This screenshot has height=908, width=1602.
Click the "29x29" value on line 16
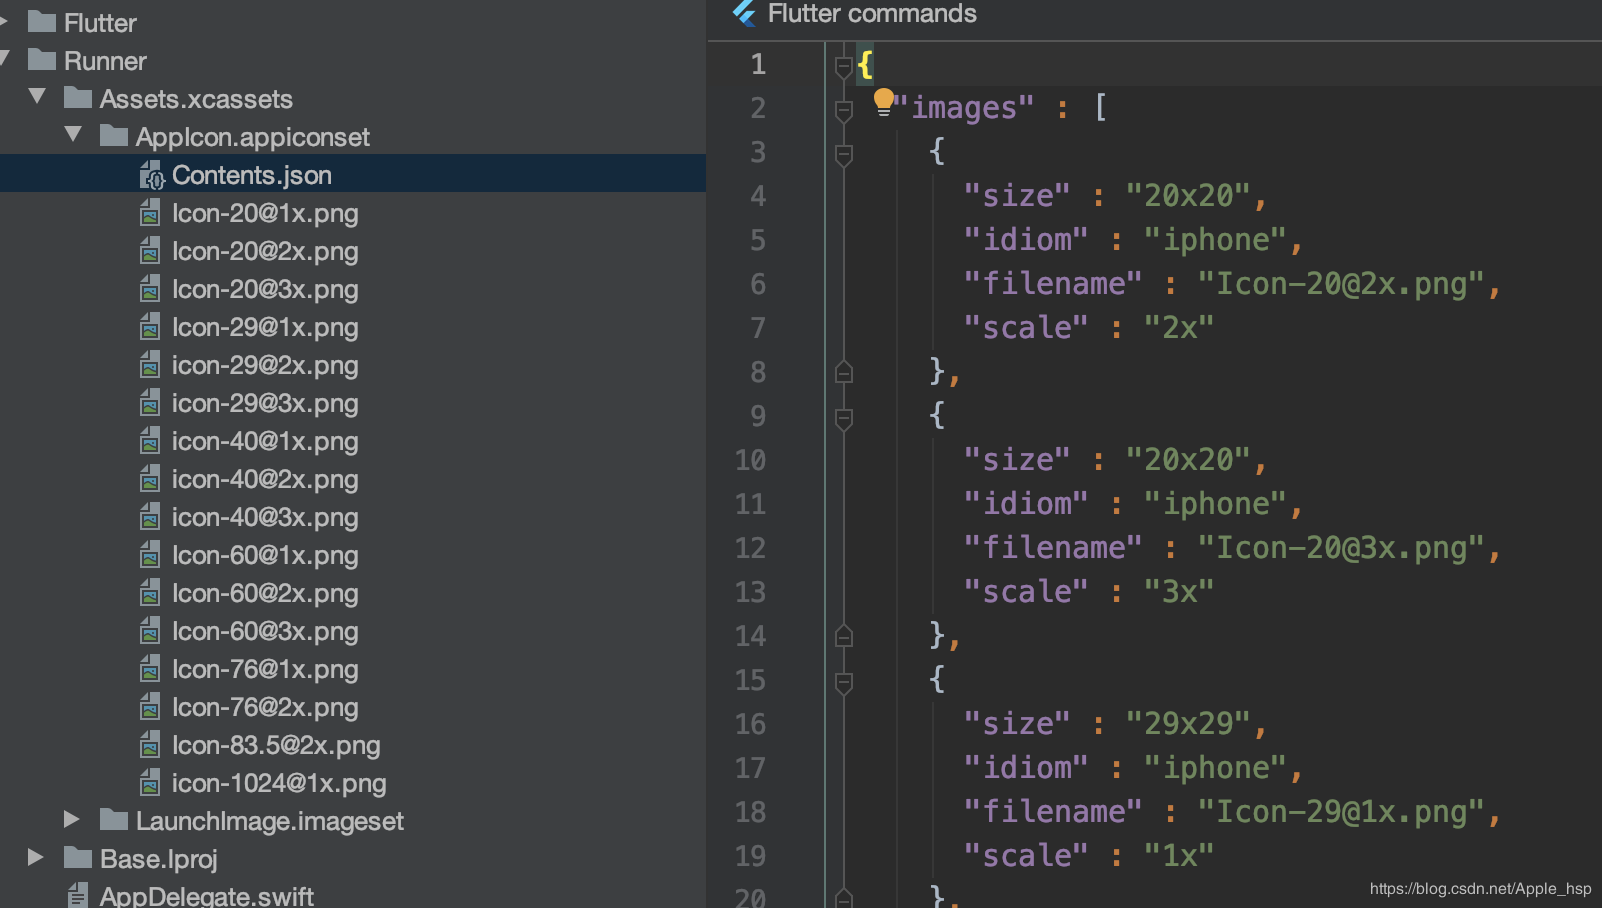point(1189,723)
